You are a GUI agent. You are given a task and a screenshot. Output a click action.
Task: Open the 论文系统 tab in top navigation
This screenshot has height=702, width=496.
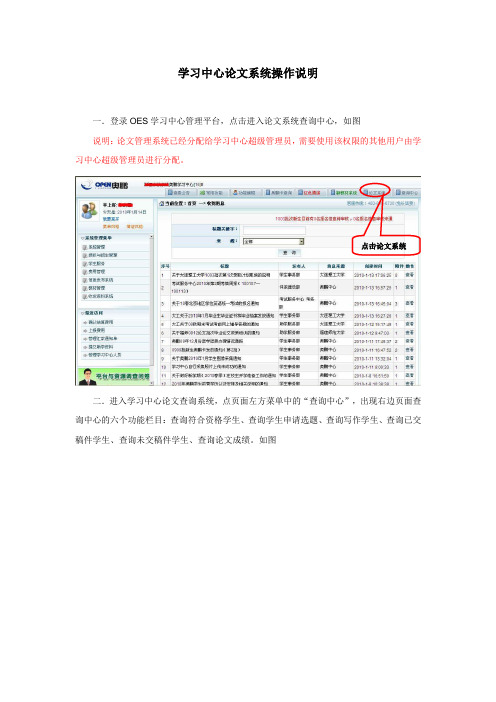(x=376, y=193)
